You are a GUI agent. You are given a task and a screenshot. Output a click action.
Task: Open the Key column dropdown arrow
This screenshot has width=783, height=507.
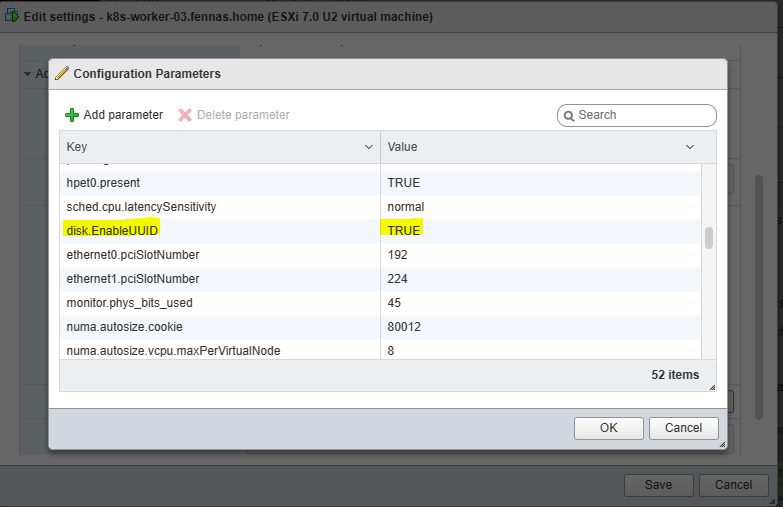(x=369, y=147)
